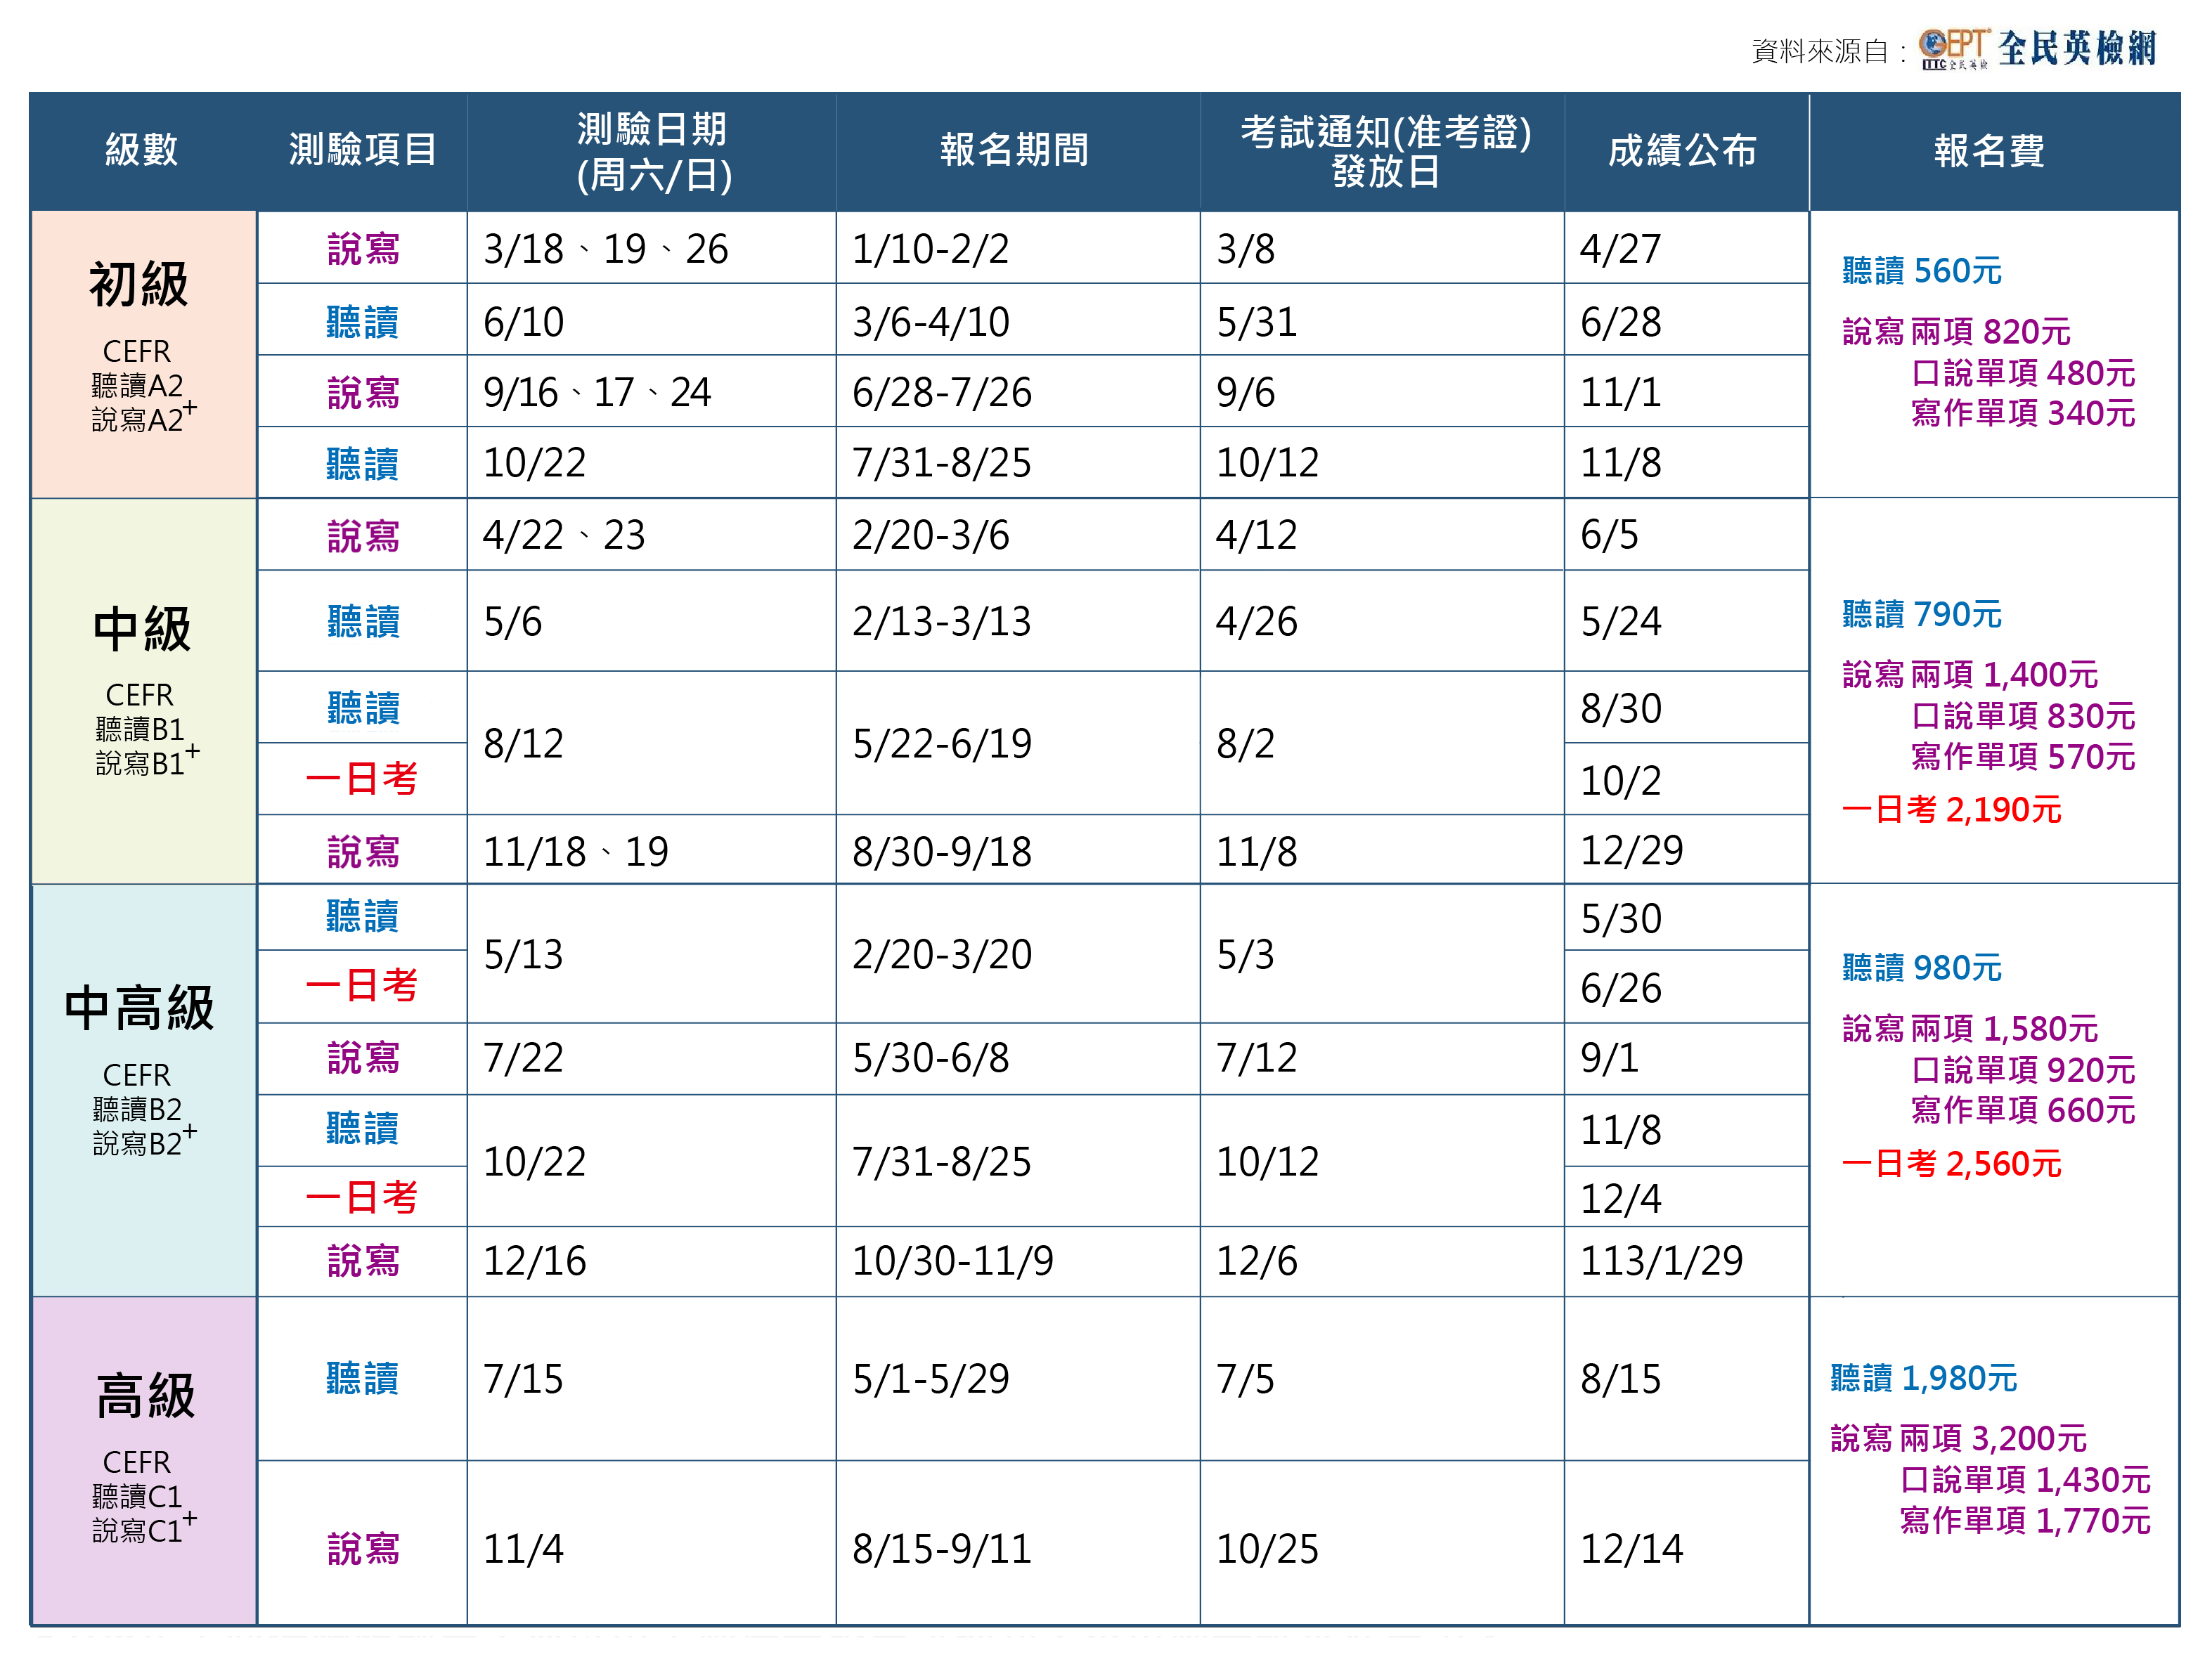Click score release date 9/1
The height and width of the screenshot is (1671, 2212).
click(1609, 1058)
